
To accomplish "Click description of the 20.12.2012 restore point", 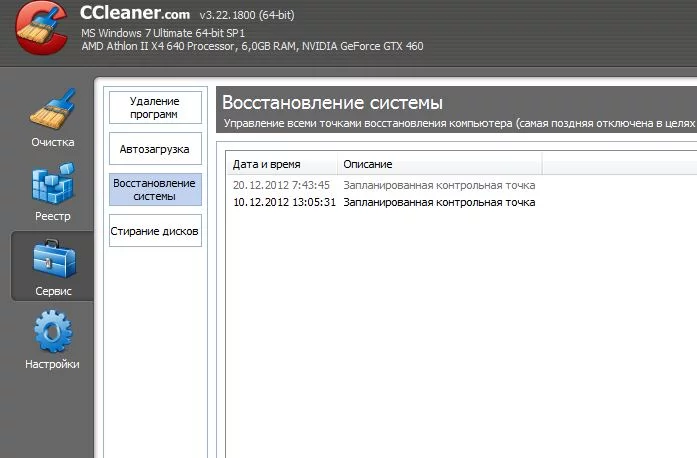I will [x=439, y=185].
